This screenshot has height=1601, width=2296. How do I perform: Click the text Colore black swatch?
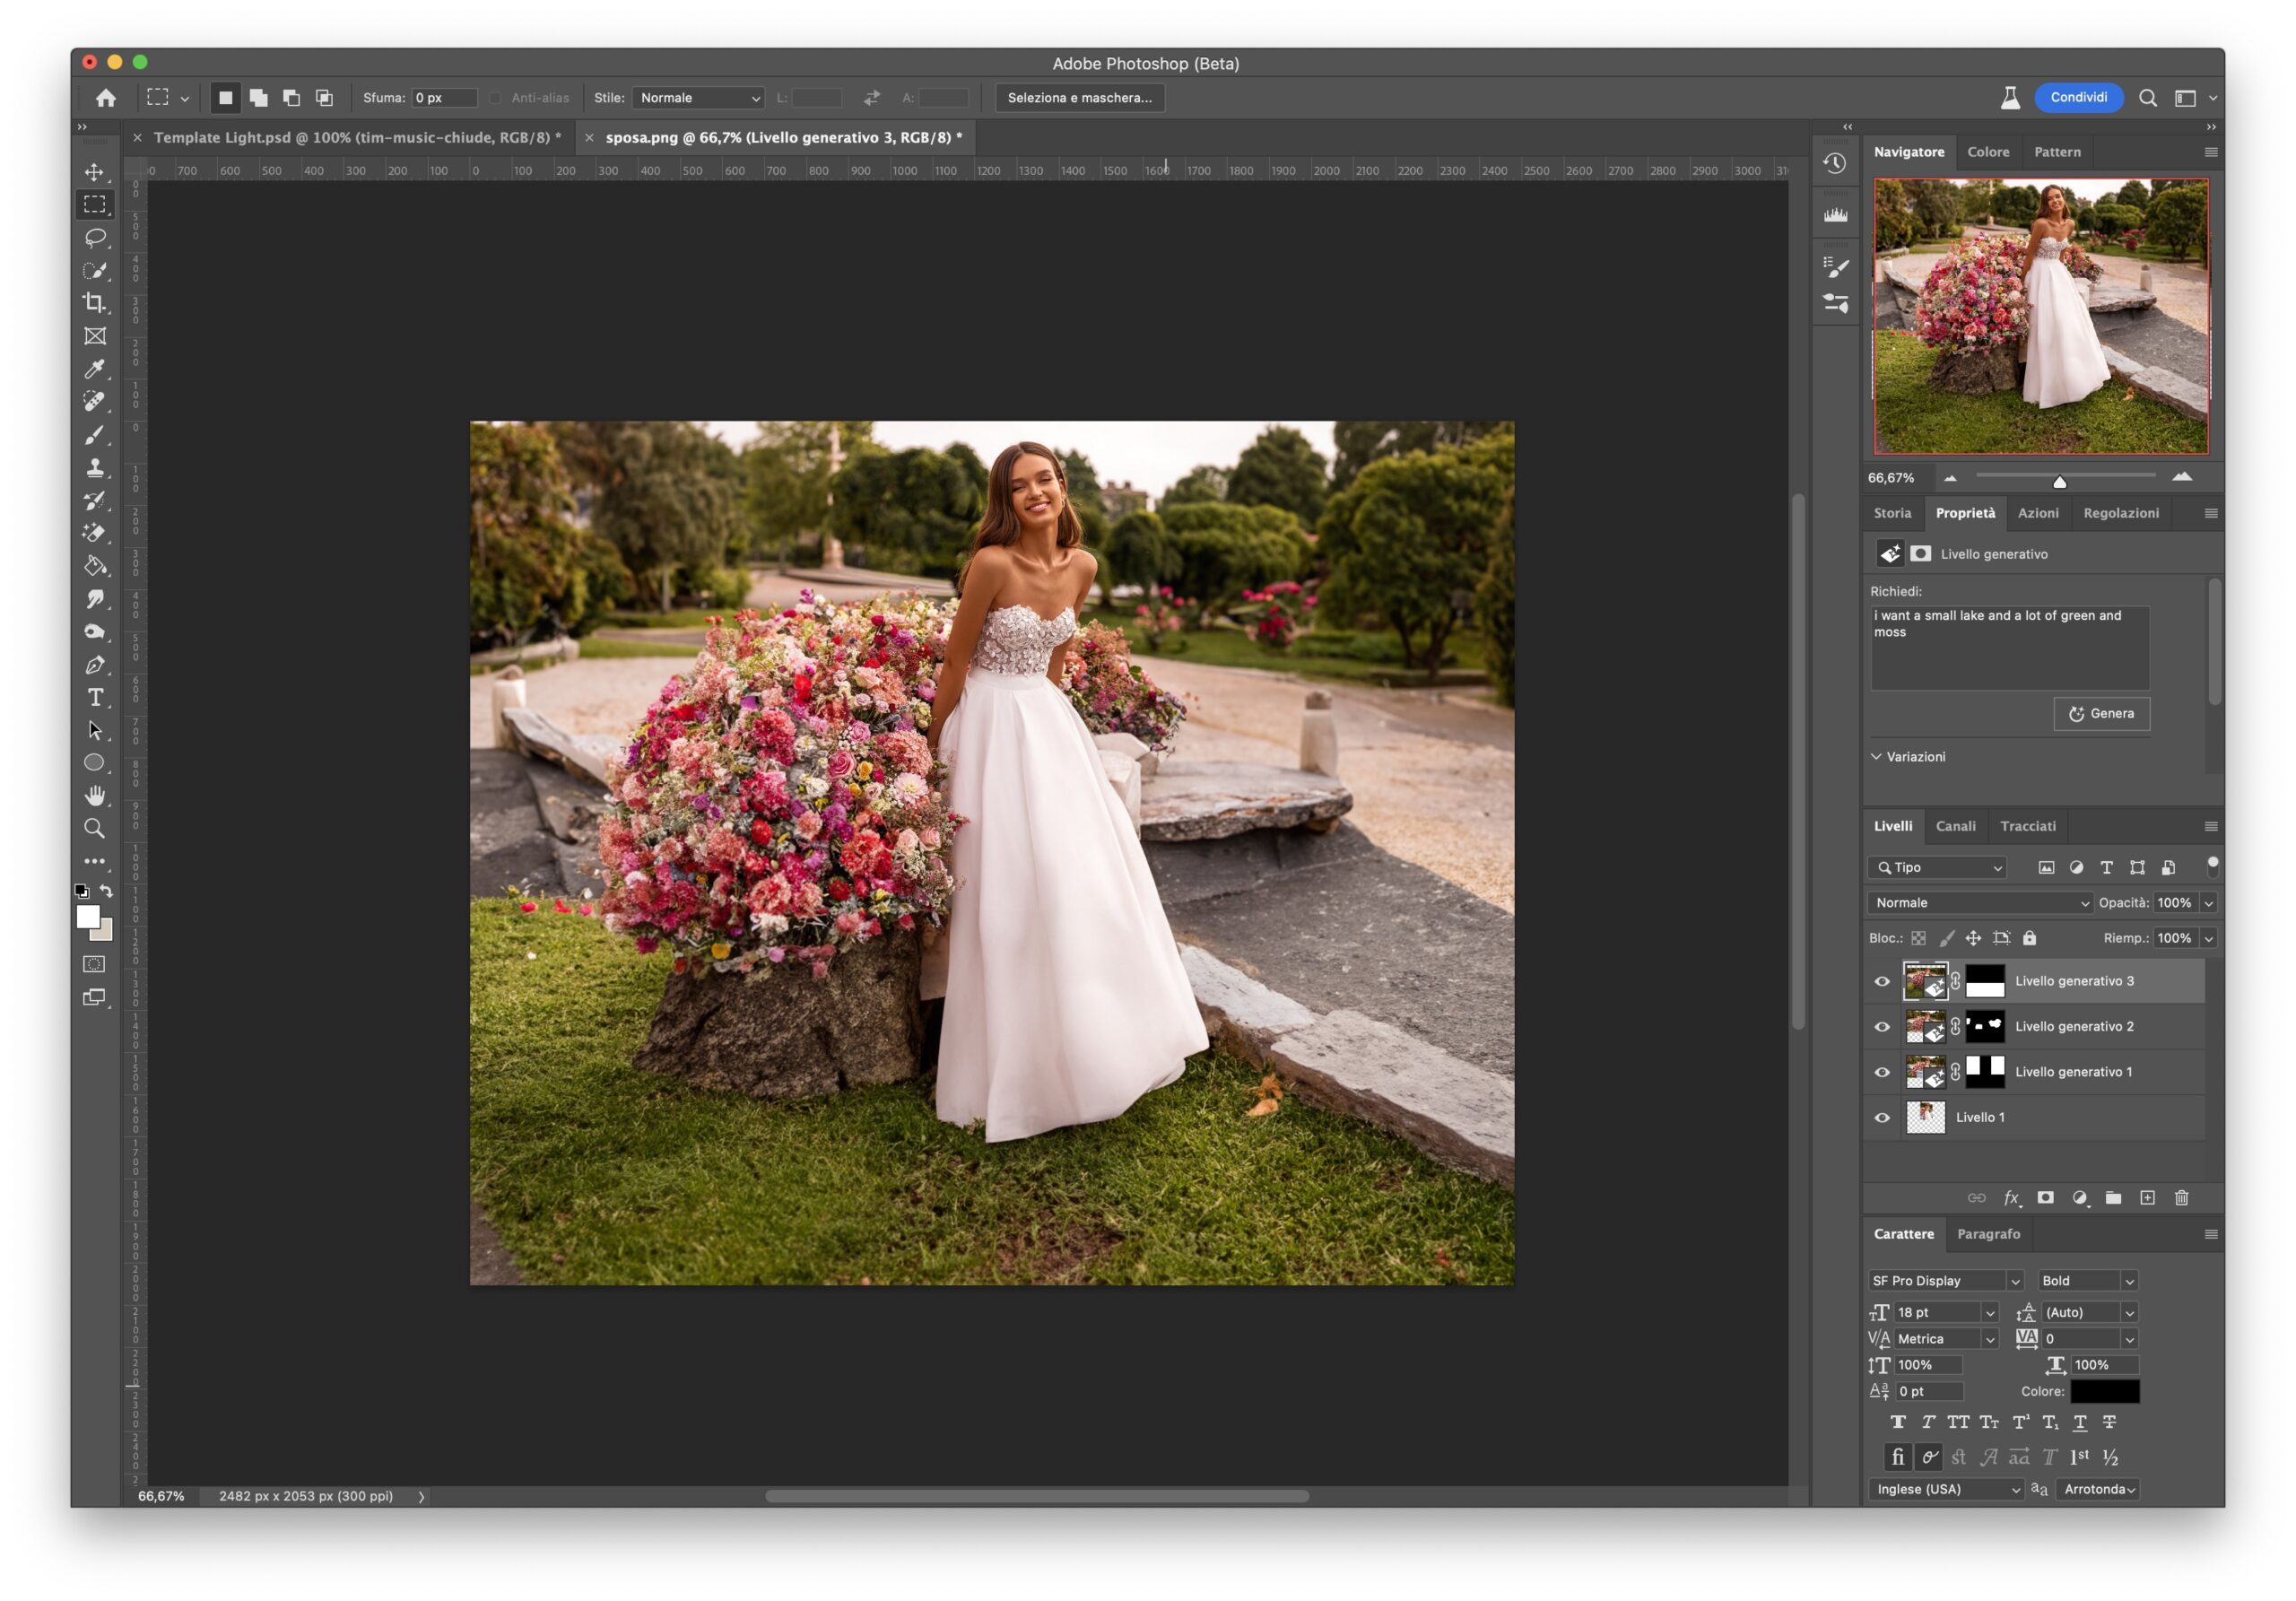click(x=2104, y=1391)
